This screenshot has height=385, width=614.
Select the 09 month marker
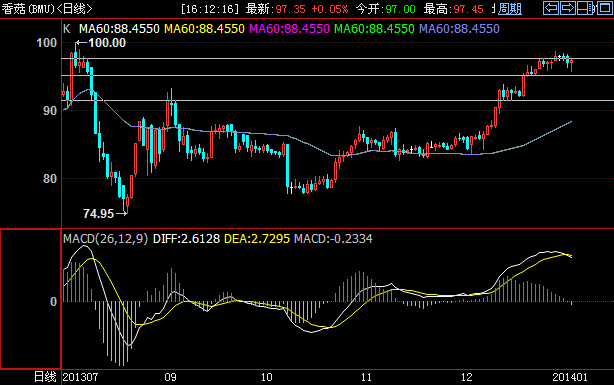170,377
